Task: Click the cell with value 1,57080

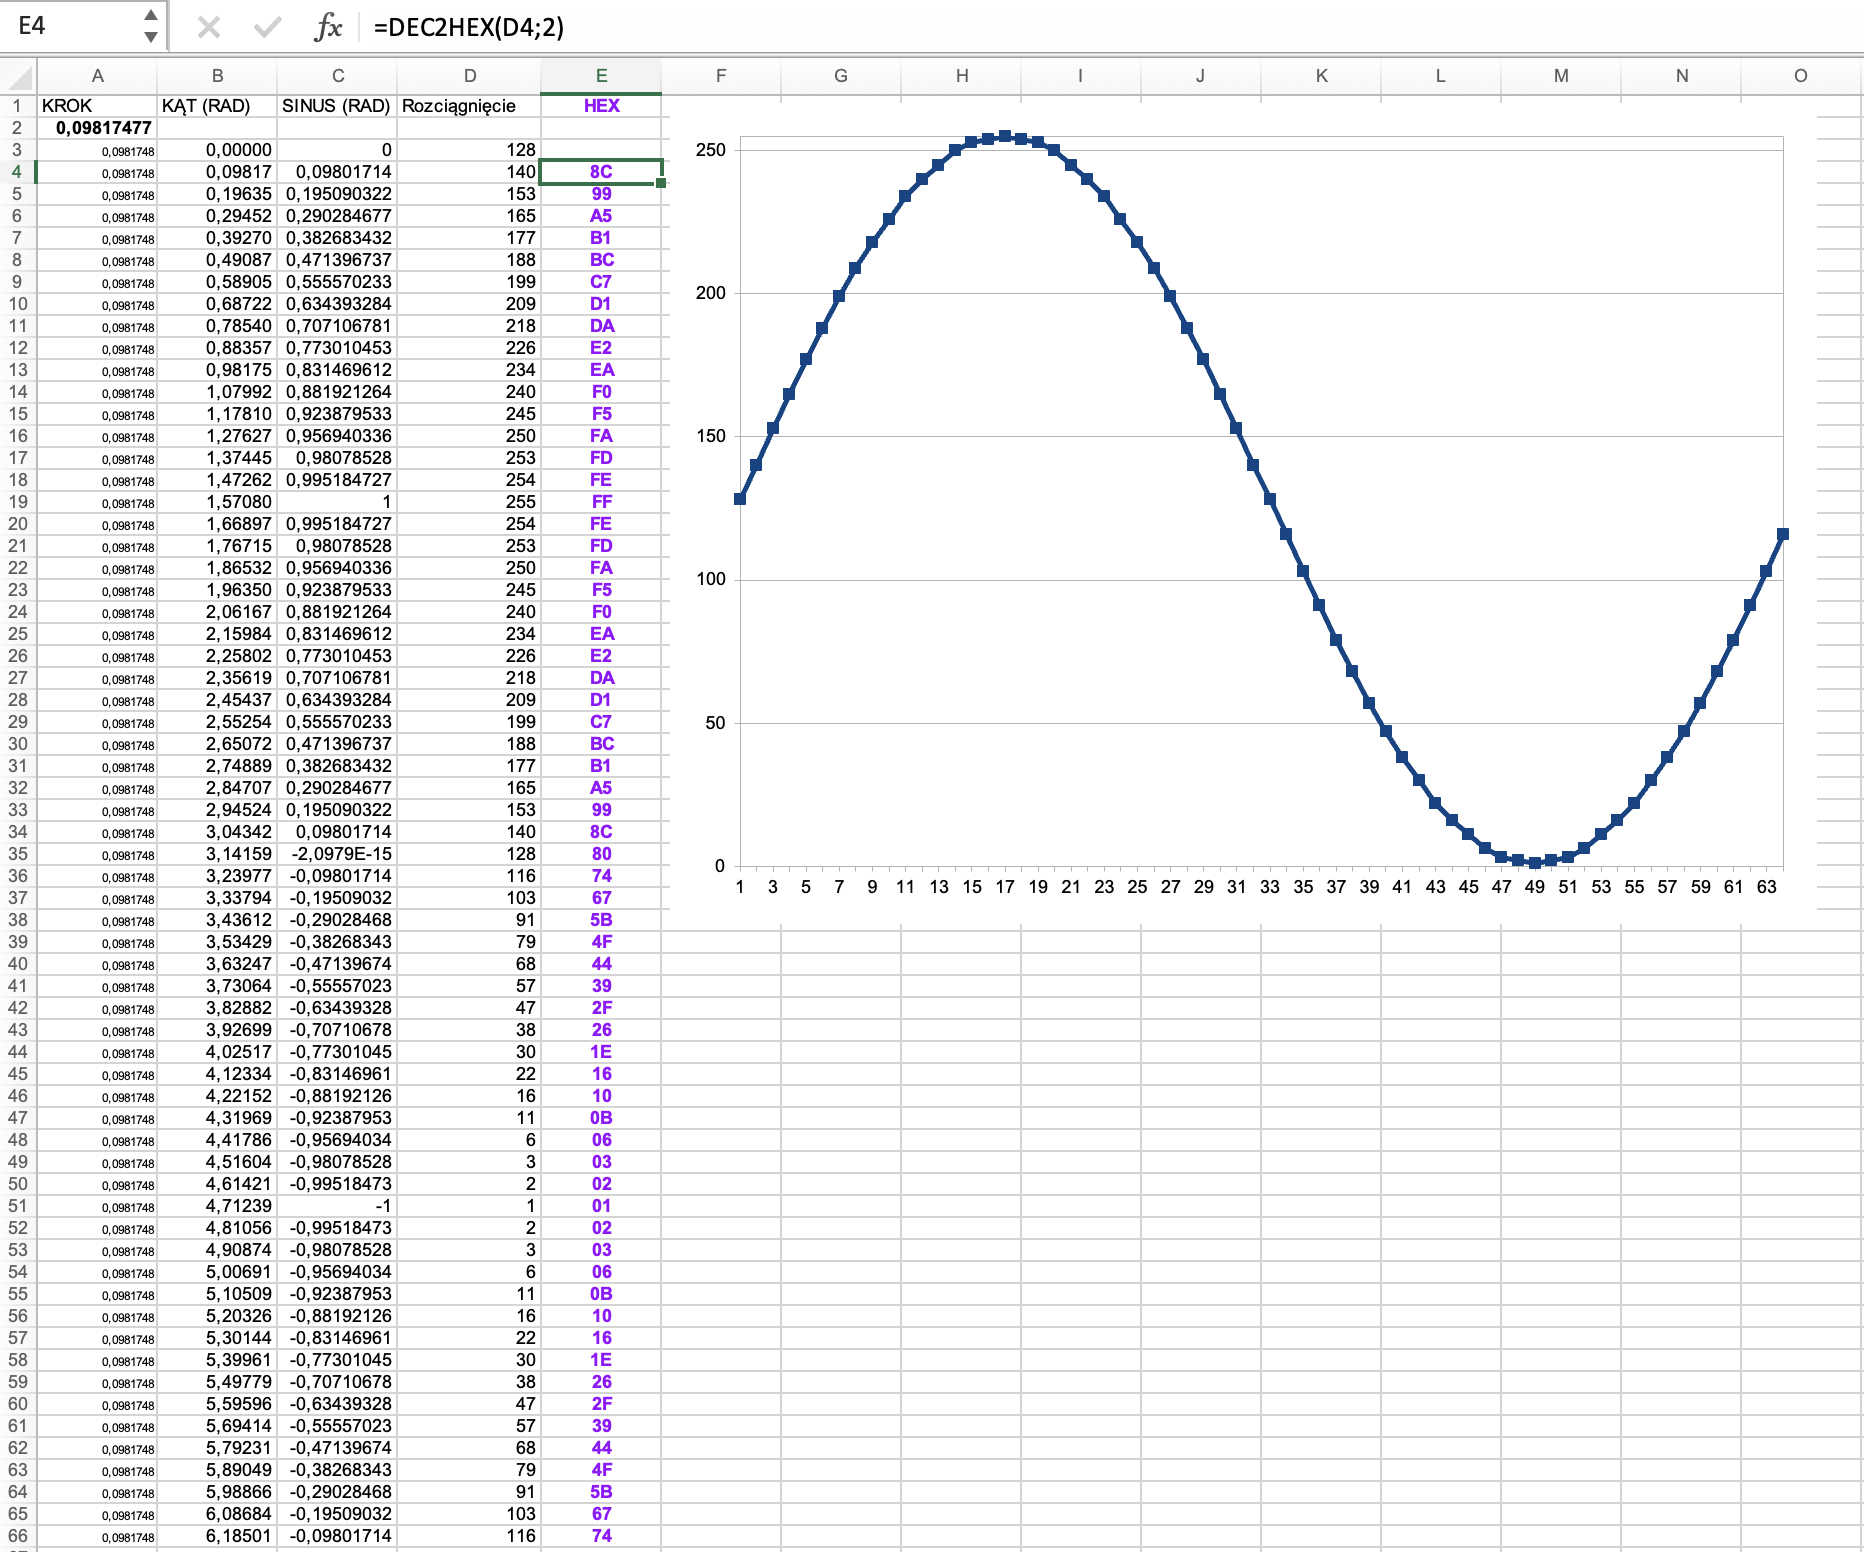Action: [x=217, y=502]
